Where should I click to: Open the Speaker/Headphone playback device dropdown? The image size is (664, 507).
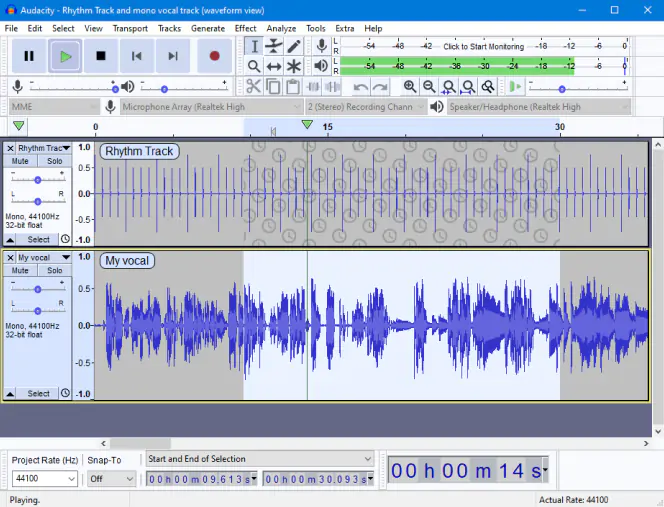(539, 107)
